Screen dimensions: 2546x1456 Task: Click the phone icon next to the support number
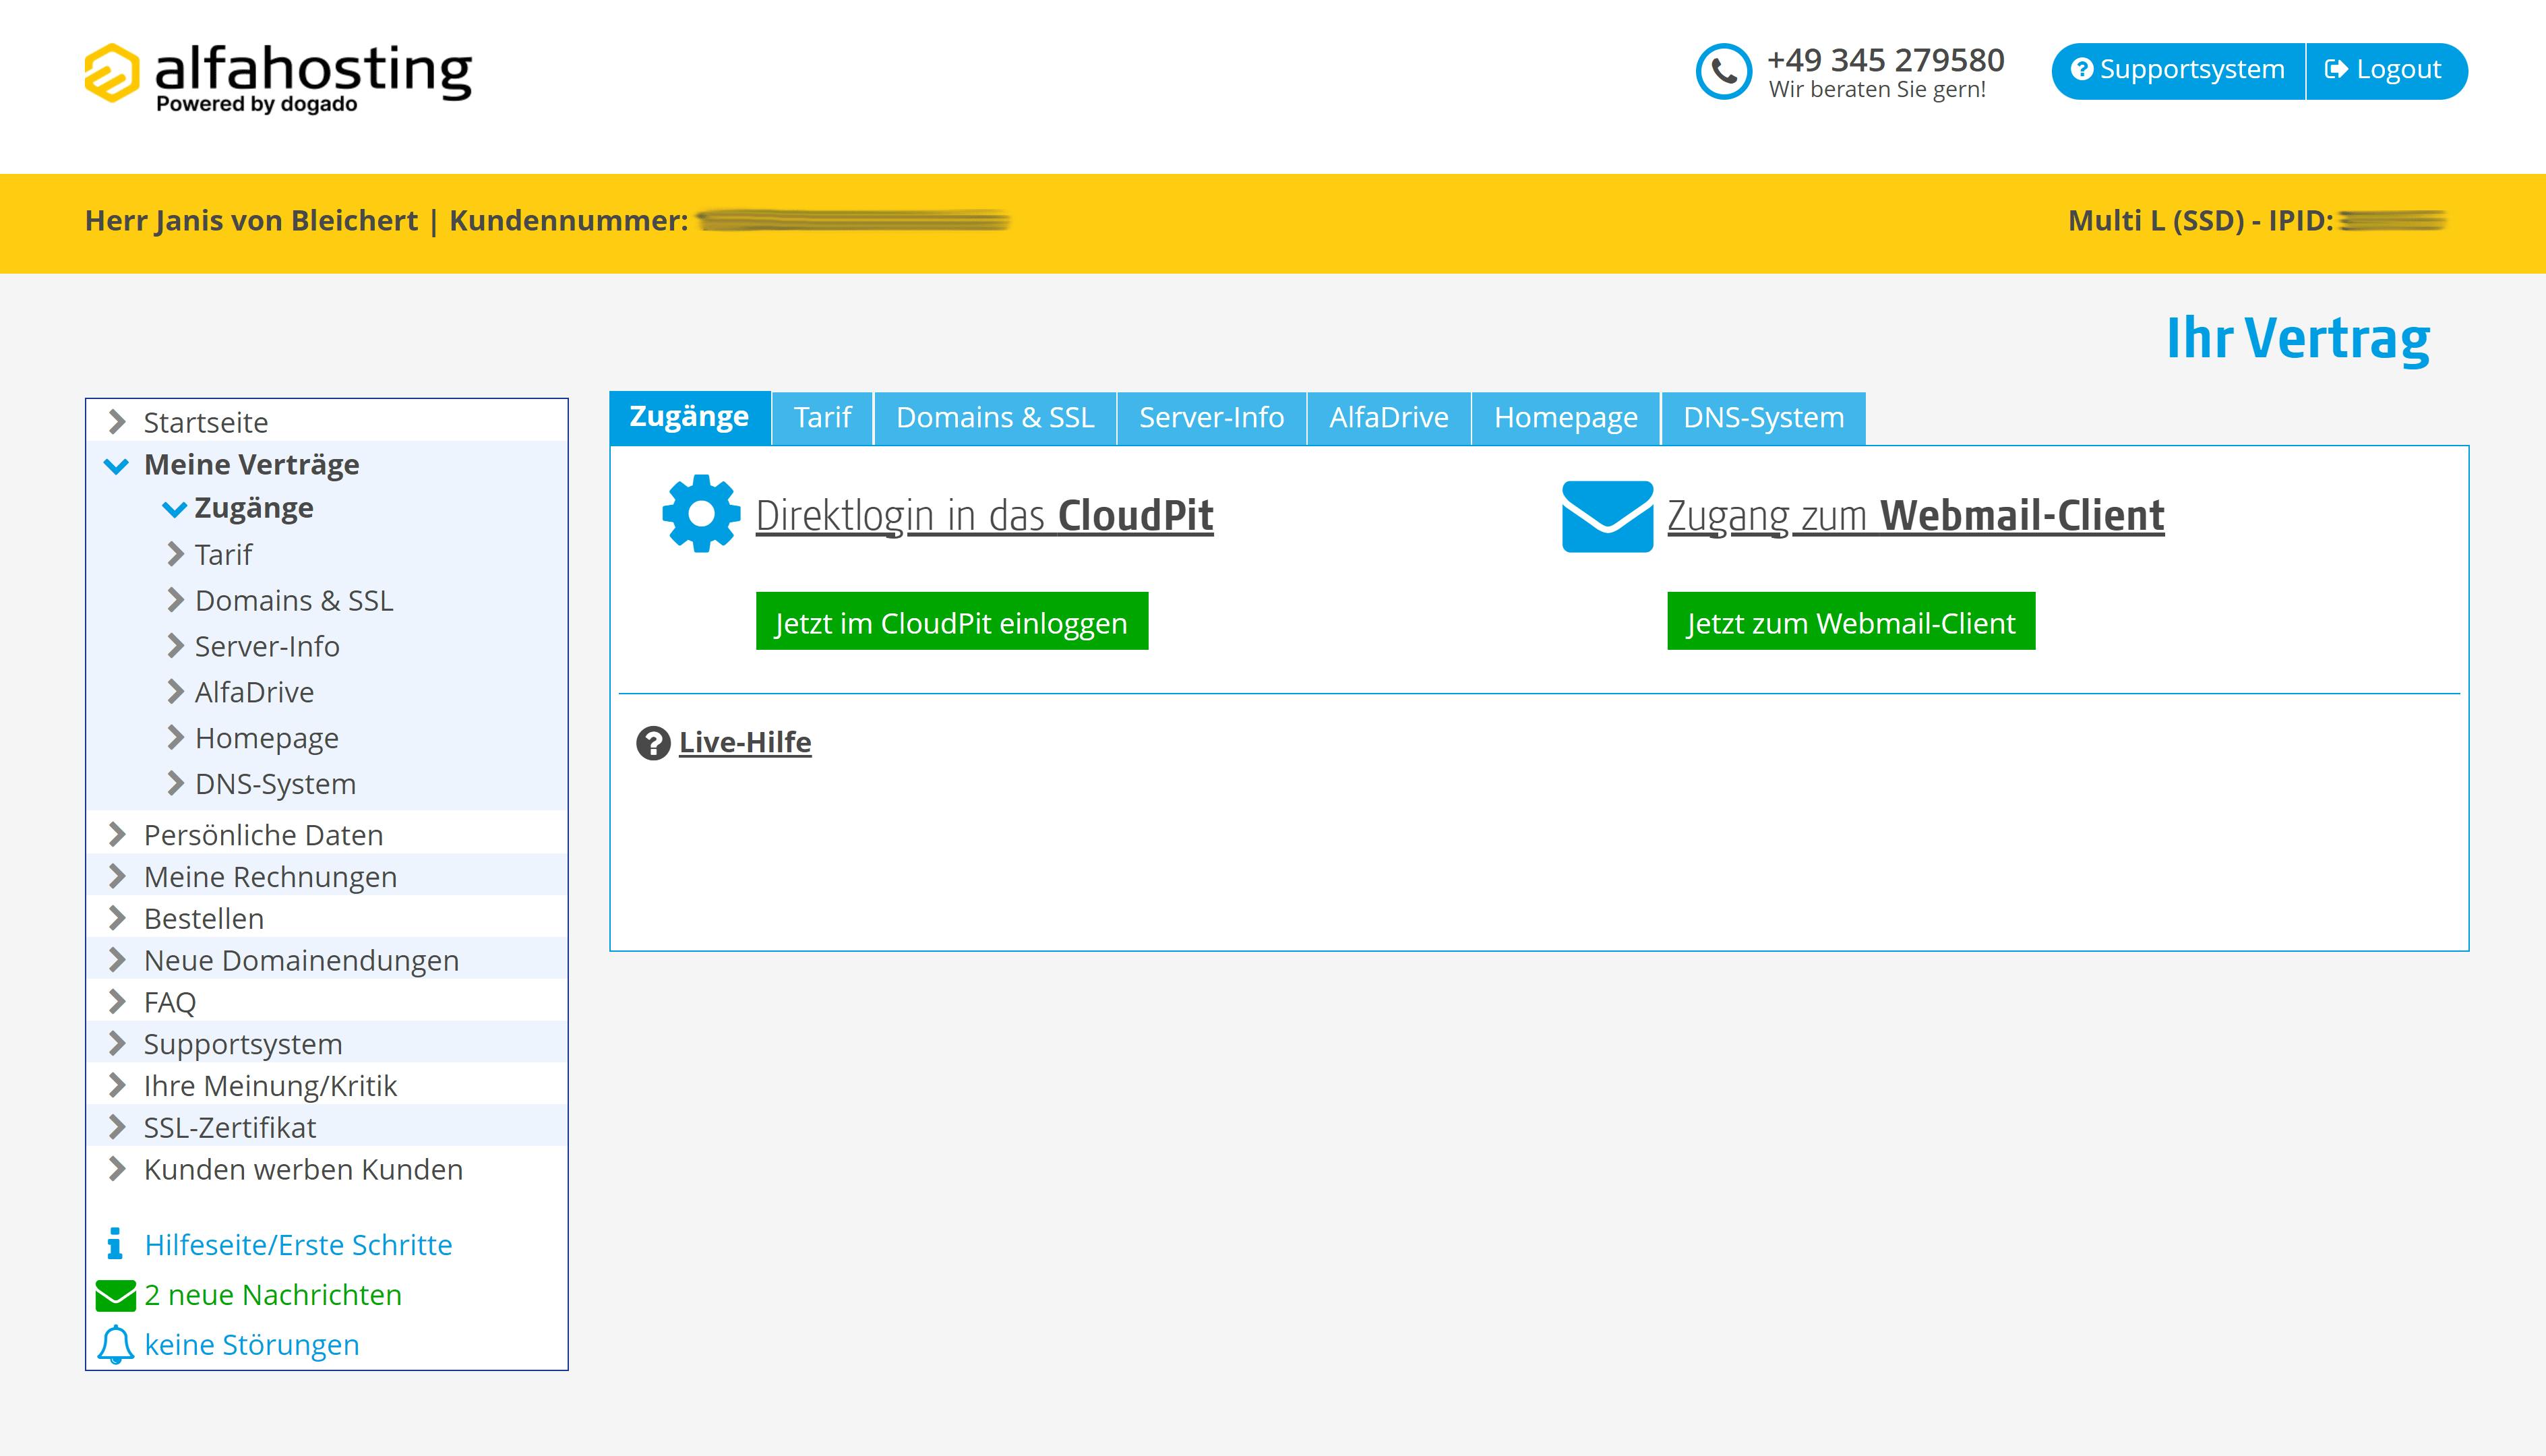[x=1723, y=72]
